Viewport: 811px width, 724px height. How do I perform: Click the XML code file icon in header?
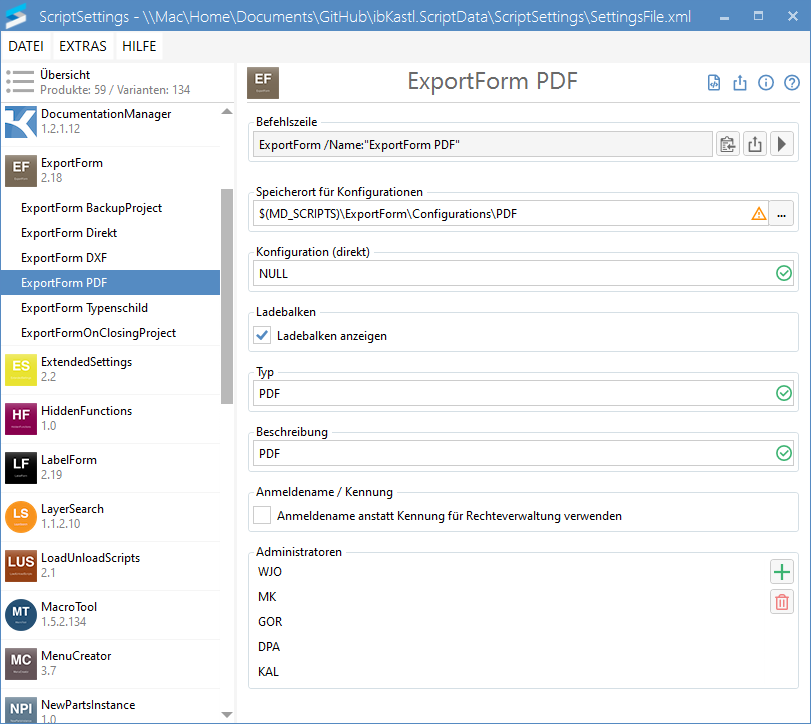pyautogui.click(x=714, y=83)
